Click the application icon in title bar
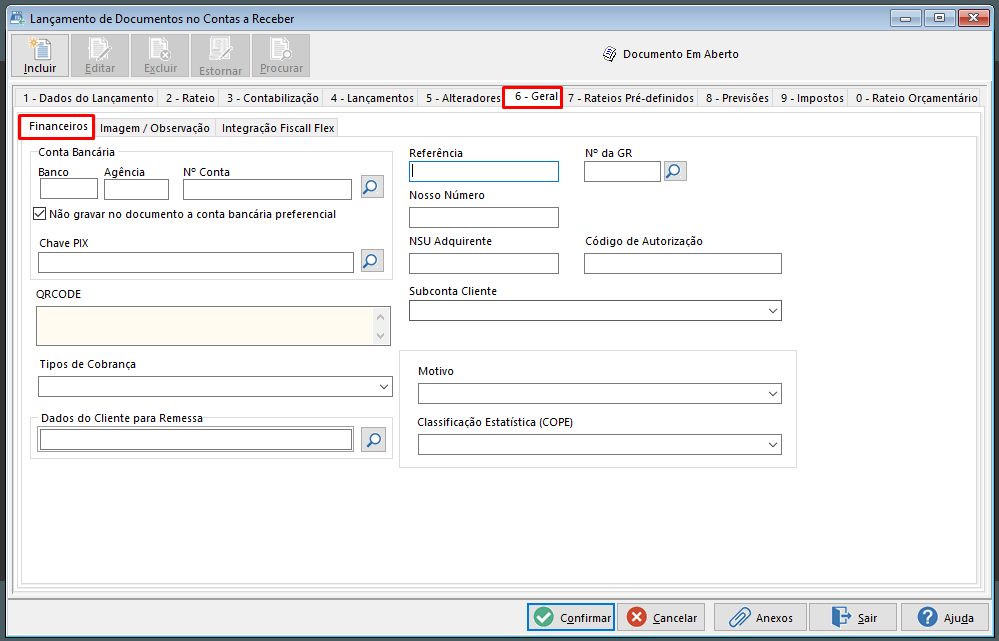The height and width of the screenshot is (641, 999). pos(18,18)
